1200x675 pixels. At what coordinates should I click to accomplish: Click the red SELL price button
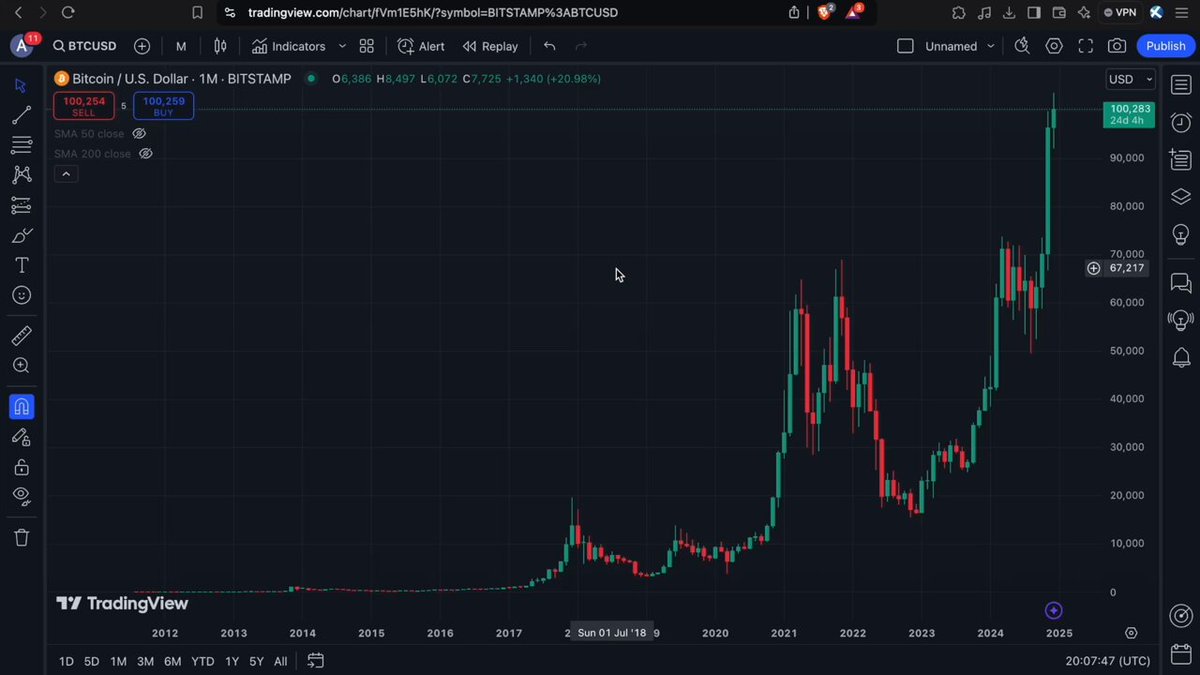click(84, 106)
